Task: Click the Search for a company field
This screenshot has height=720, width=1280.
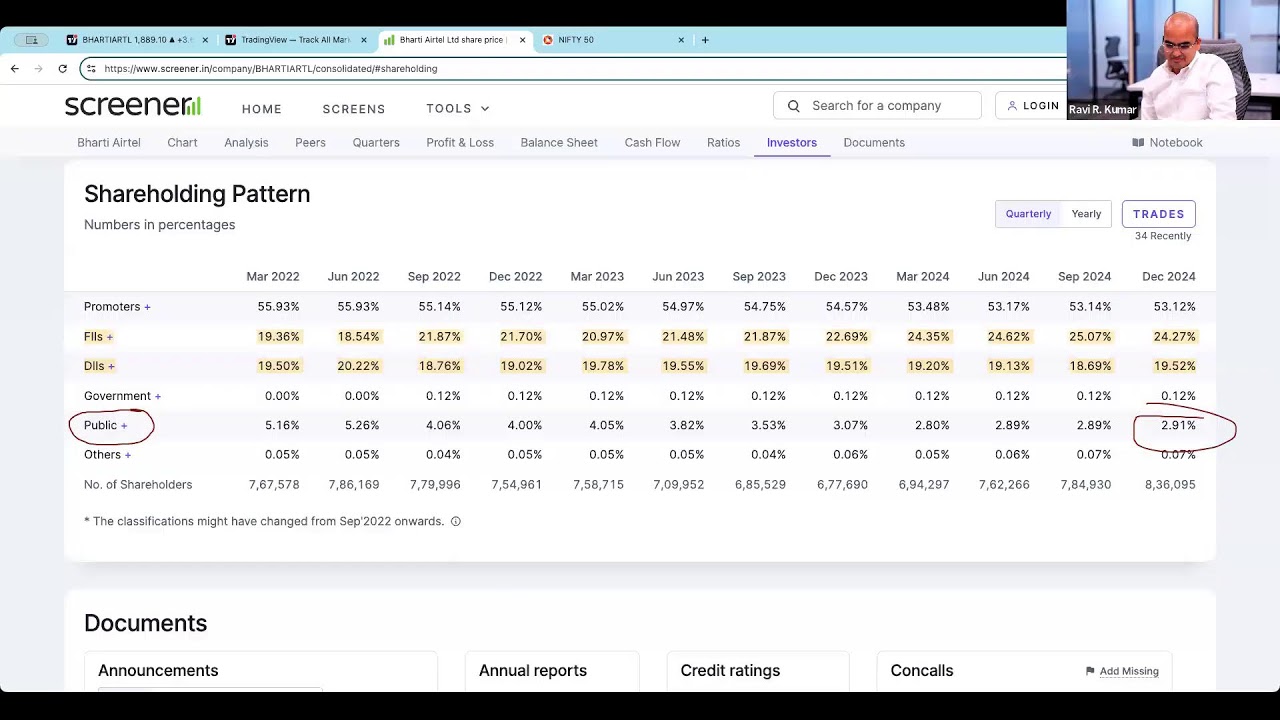Action: pyautogui.click(x=877, y=106)
